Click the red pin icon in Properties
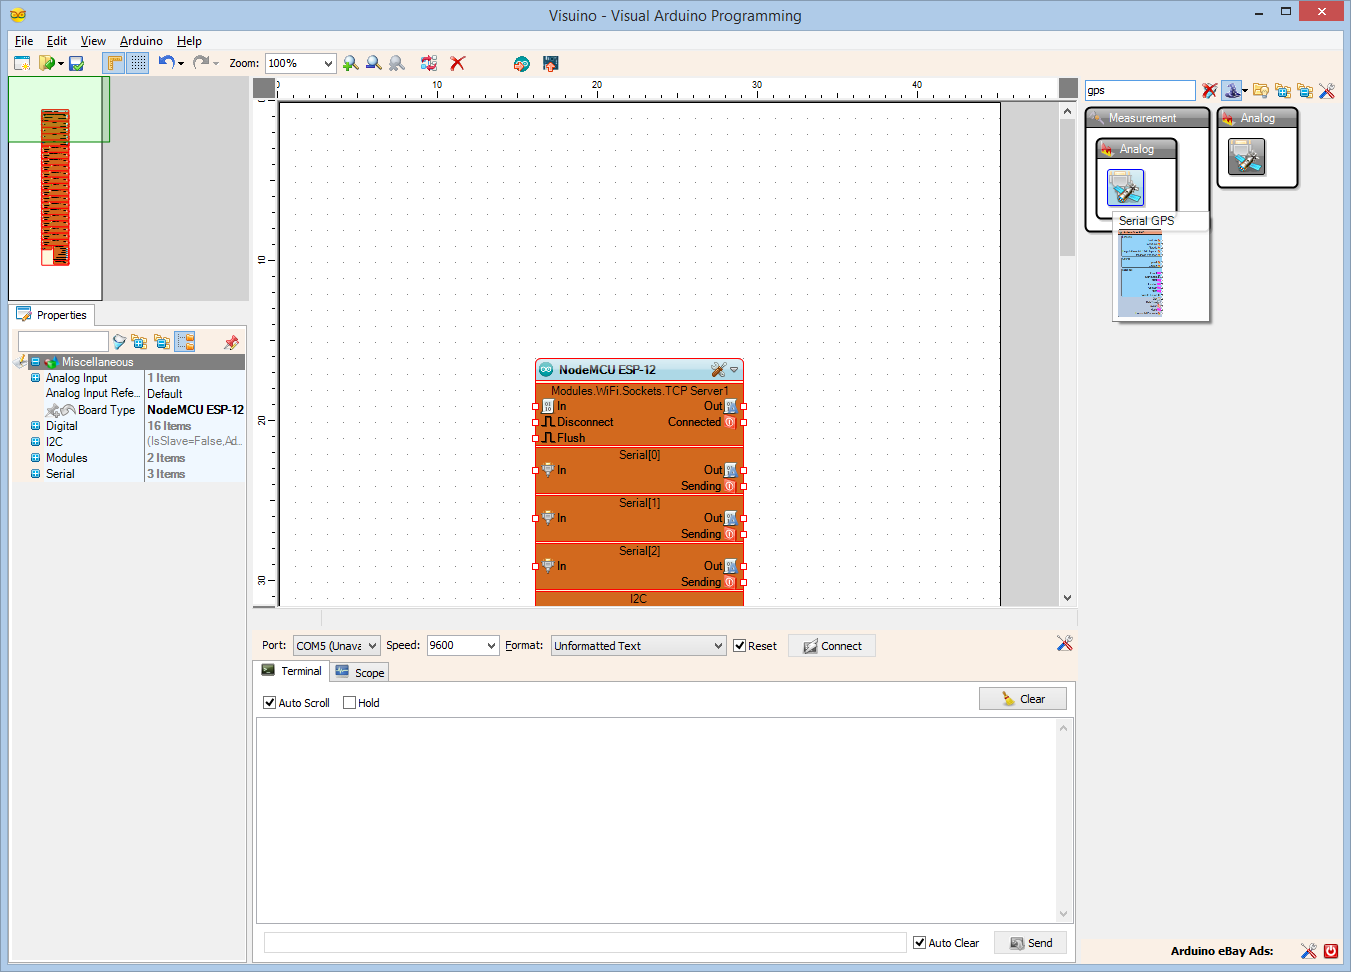This screenshot has width=1351, height=972. (231, 342)
